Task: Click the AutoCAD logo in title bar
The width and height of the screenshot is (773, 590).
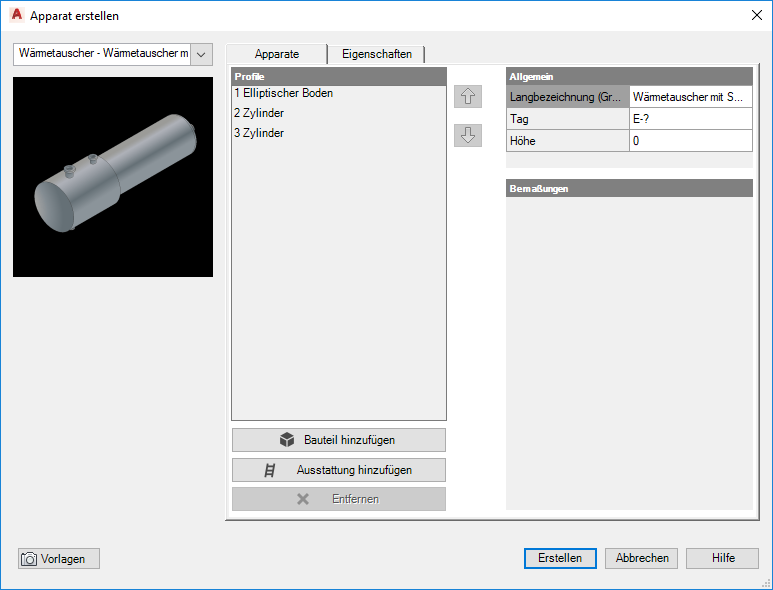Action: click(x=17, y=15)
